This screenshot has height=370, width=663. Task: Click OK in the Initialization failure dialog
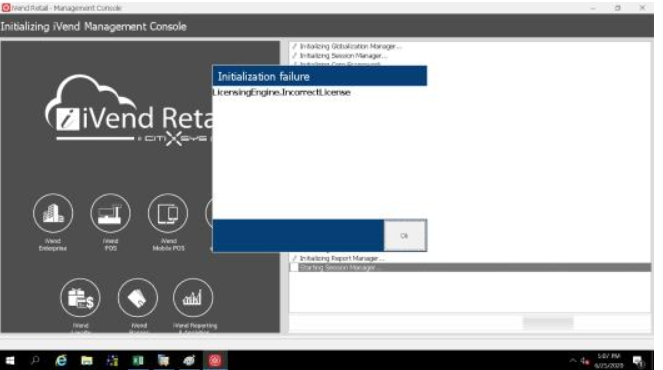coord(405,236)
